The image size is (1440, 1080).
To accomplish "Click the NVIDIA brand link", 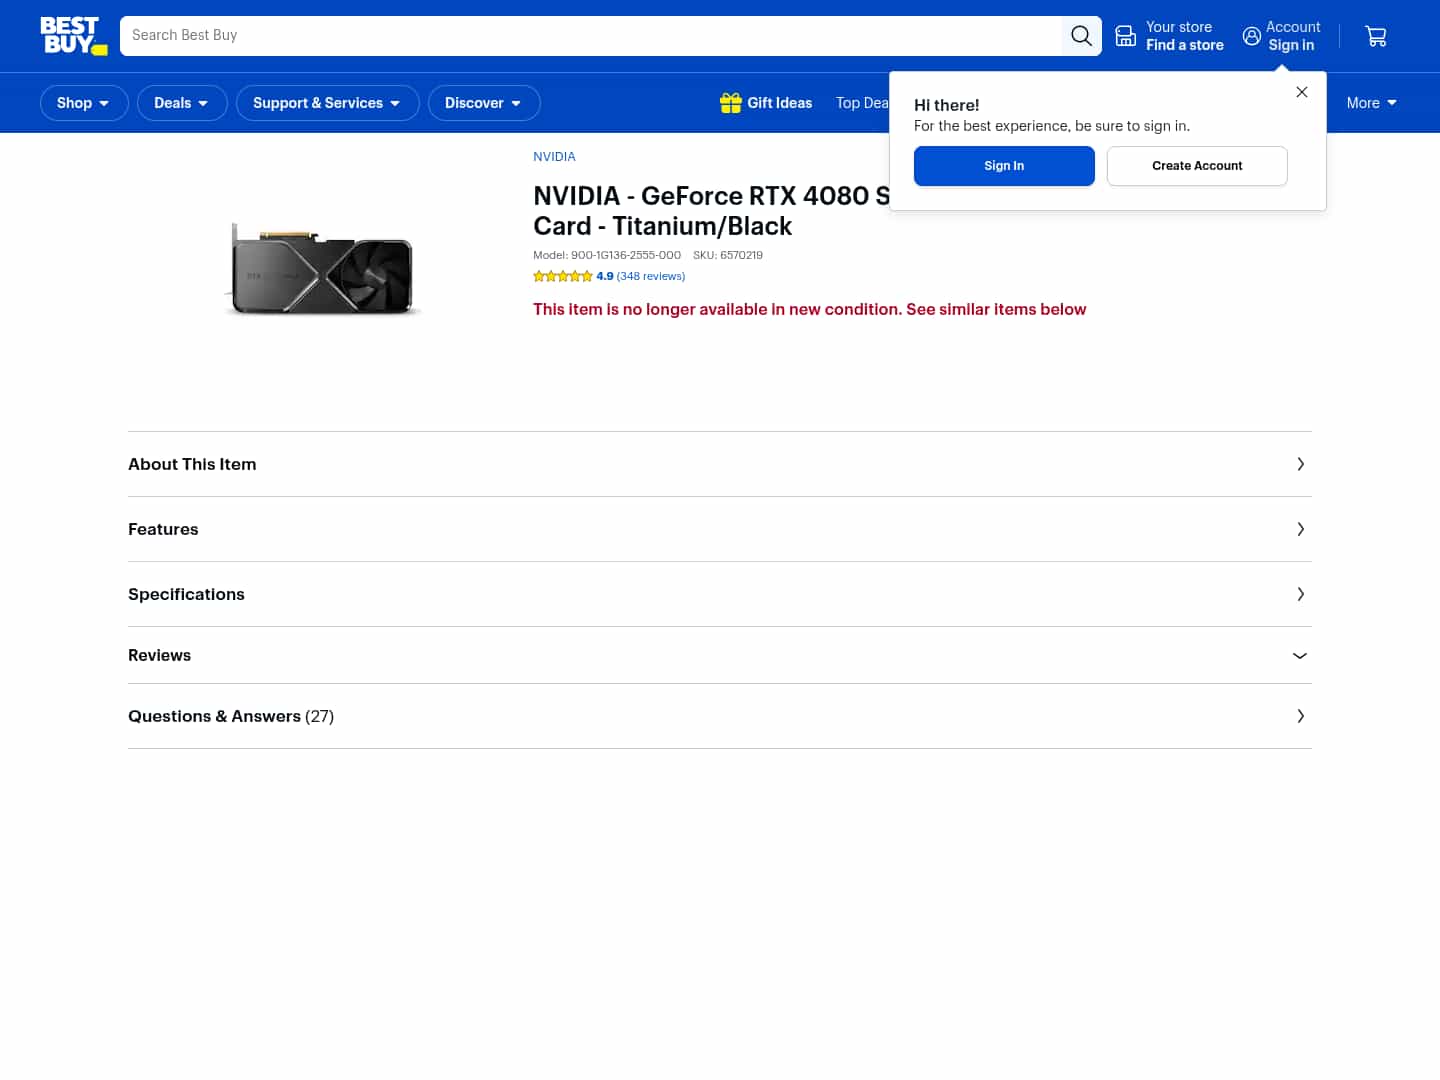I will coord(554,157).
